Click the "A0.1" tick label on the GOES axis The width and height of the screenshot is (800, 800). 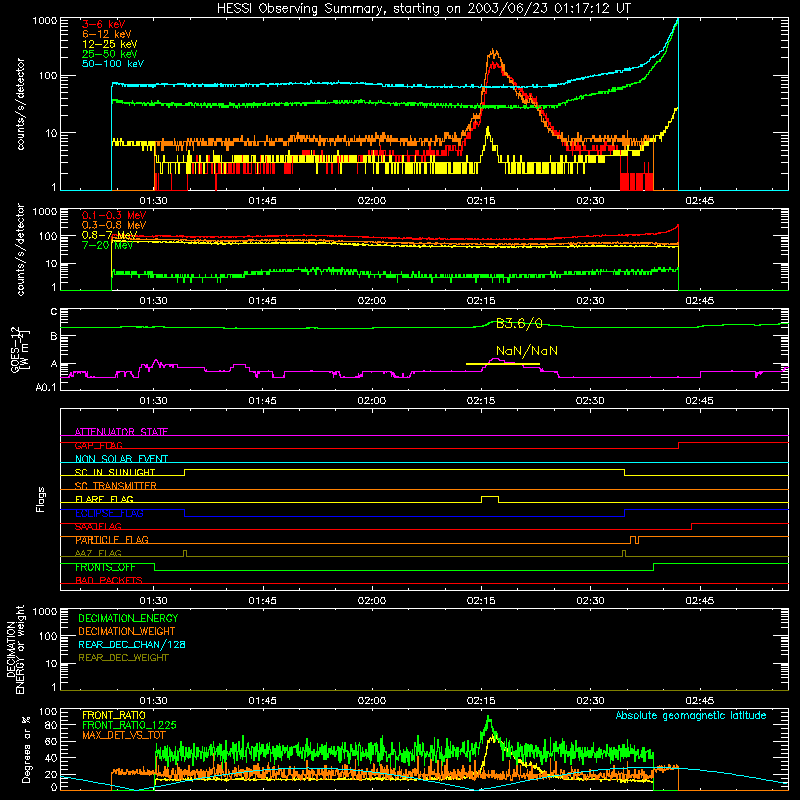pyautogui.click(x=45, y=388)
